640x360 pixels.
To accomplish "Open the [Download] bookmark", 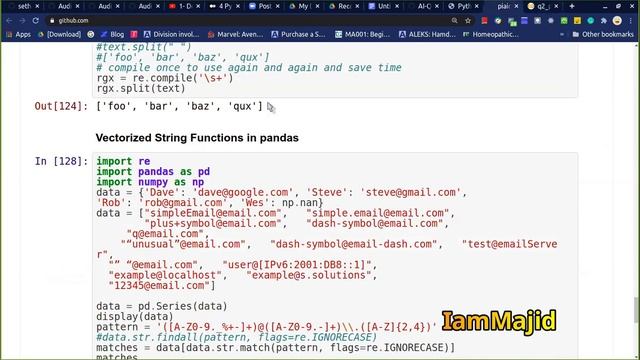I will [x=60, y=35].
